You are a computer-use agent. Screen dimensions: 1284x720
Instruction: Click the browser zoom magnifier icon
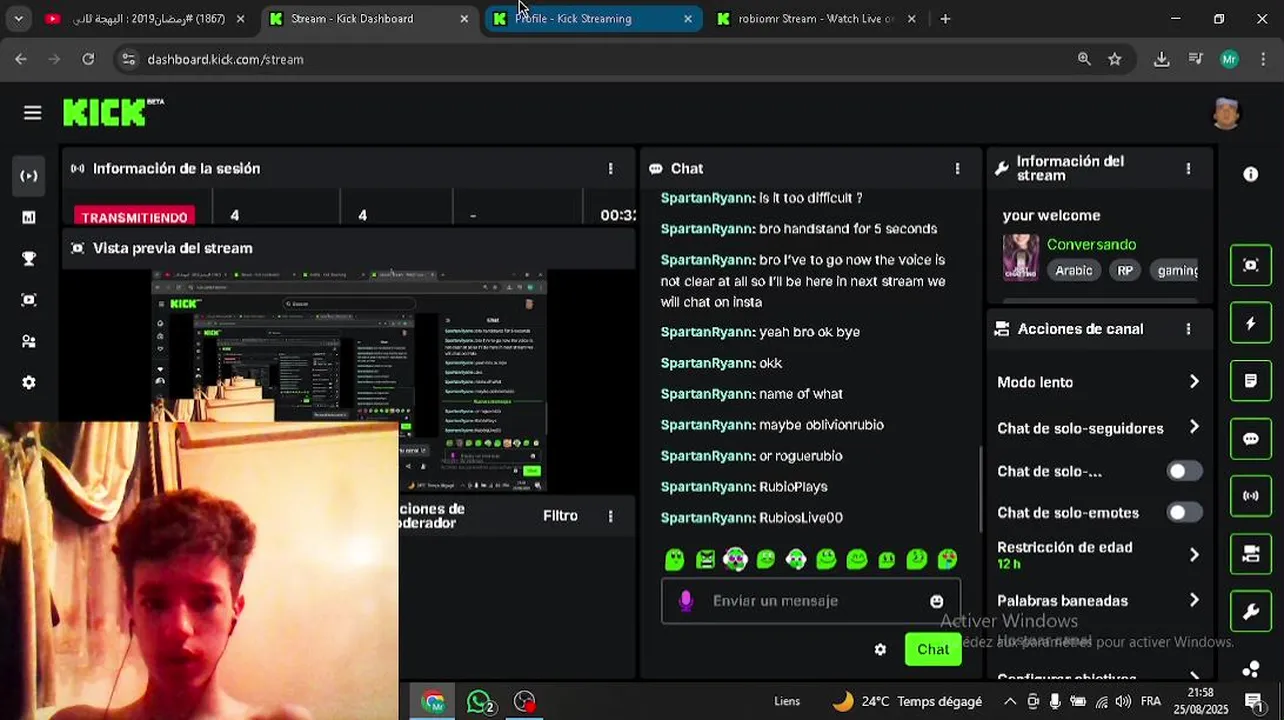pos(1084,59)
